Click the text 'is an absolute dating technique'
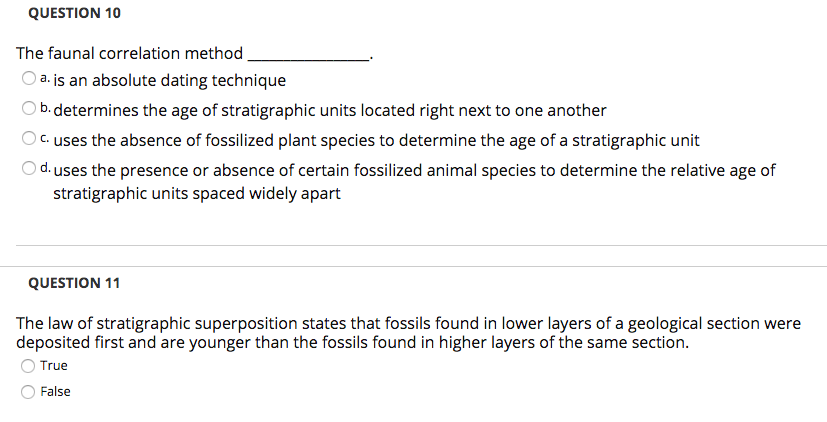The height and width of the screenshot is (422, 827). 170,81
